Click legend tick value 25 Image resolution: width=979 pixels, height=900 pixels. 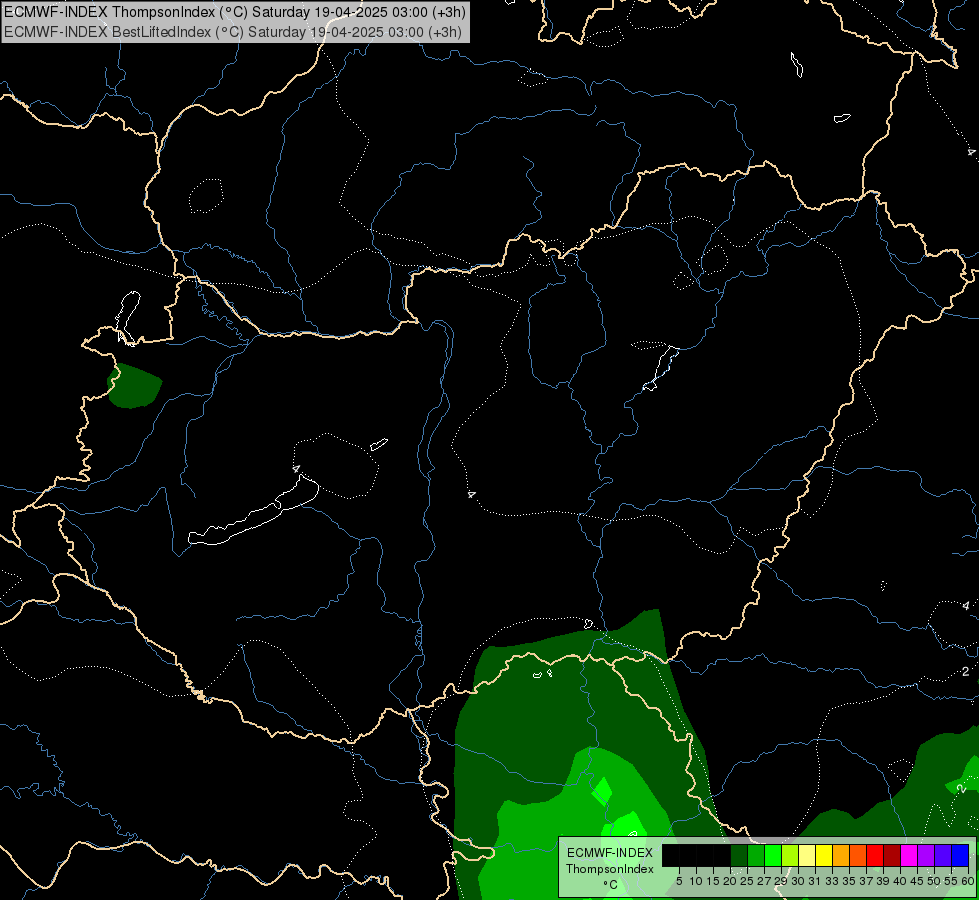click(746, 881)
